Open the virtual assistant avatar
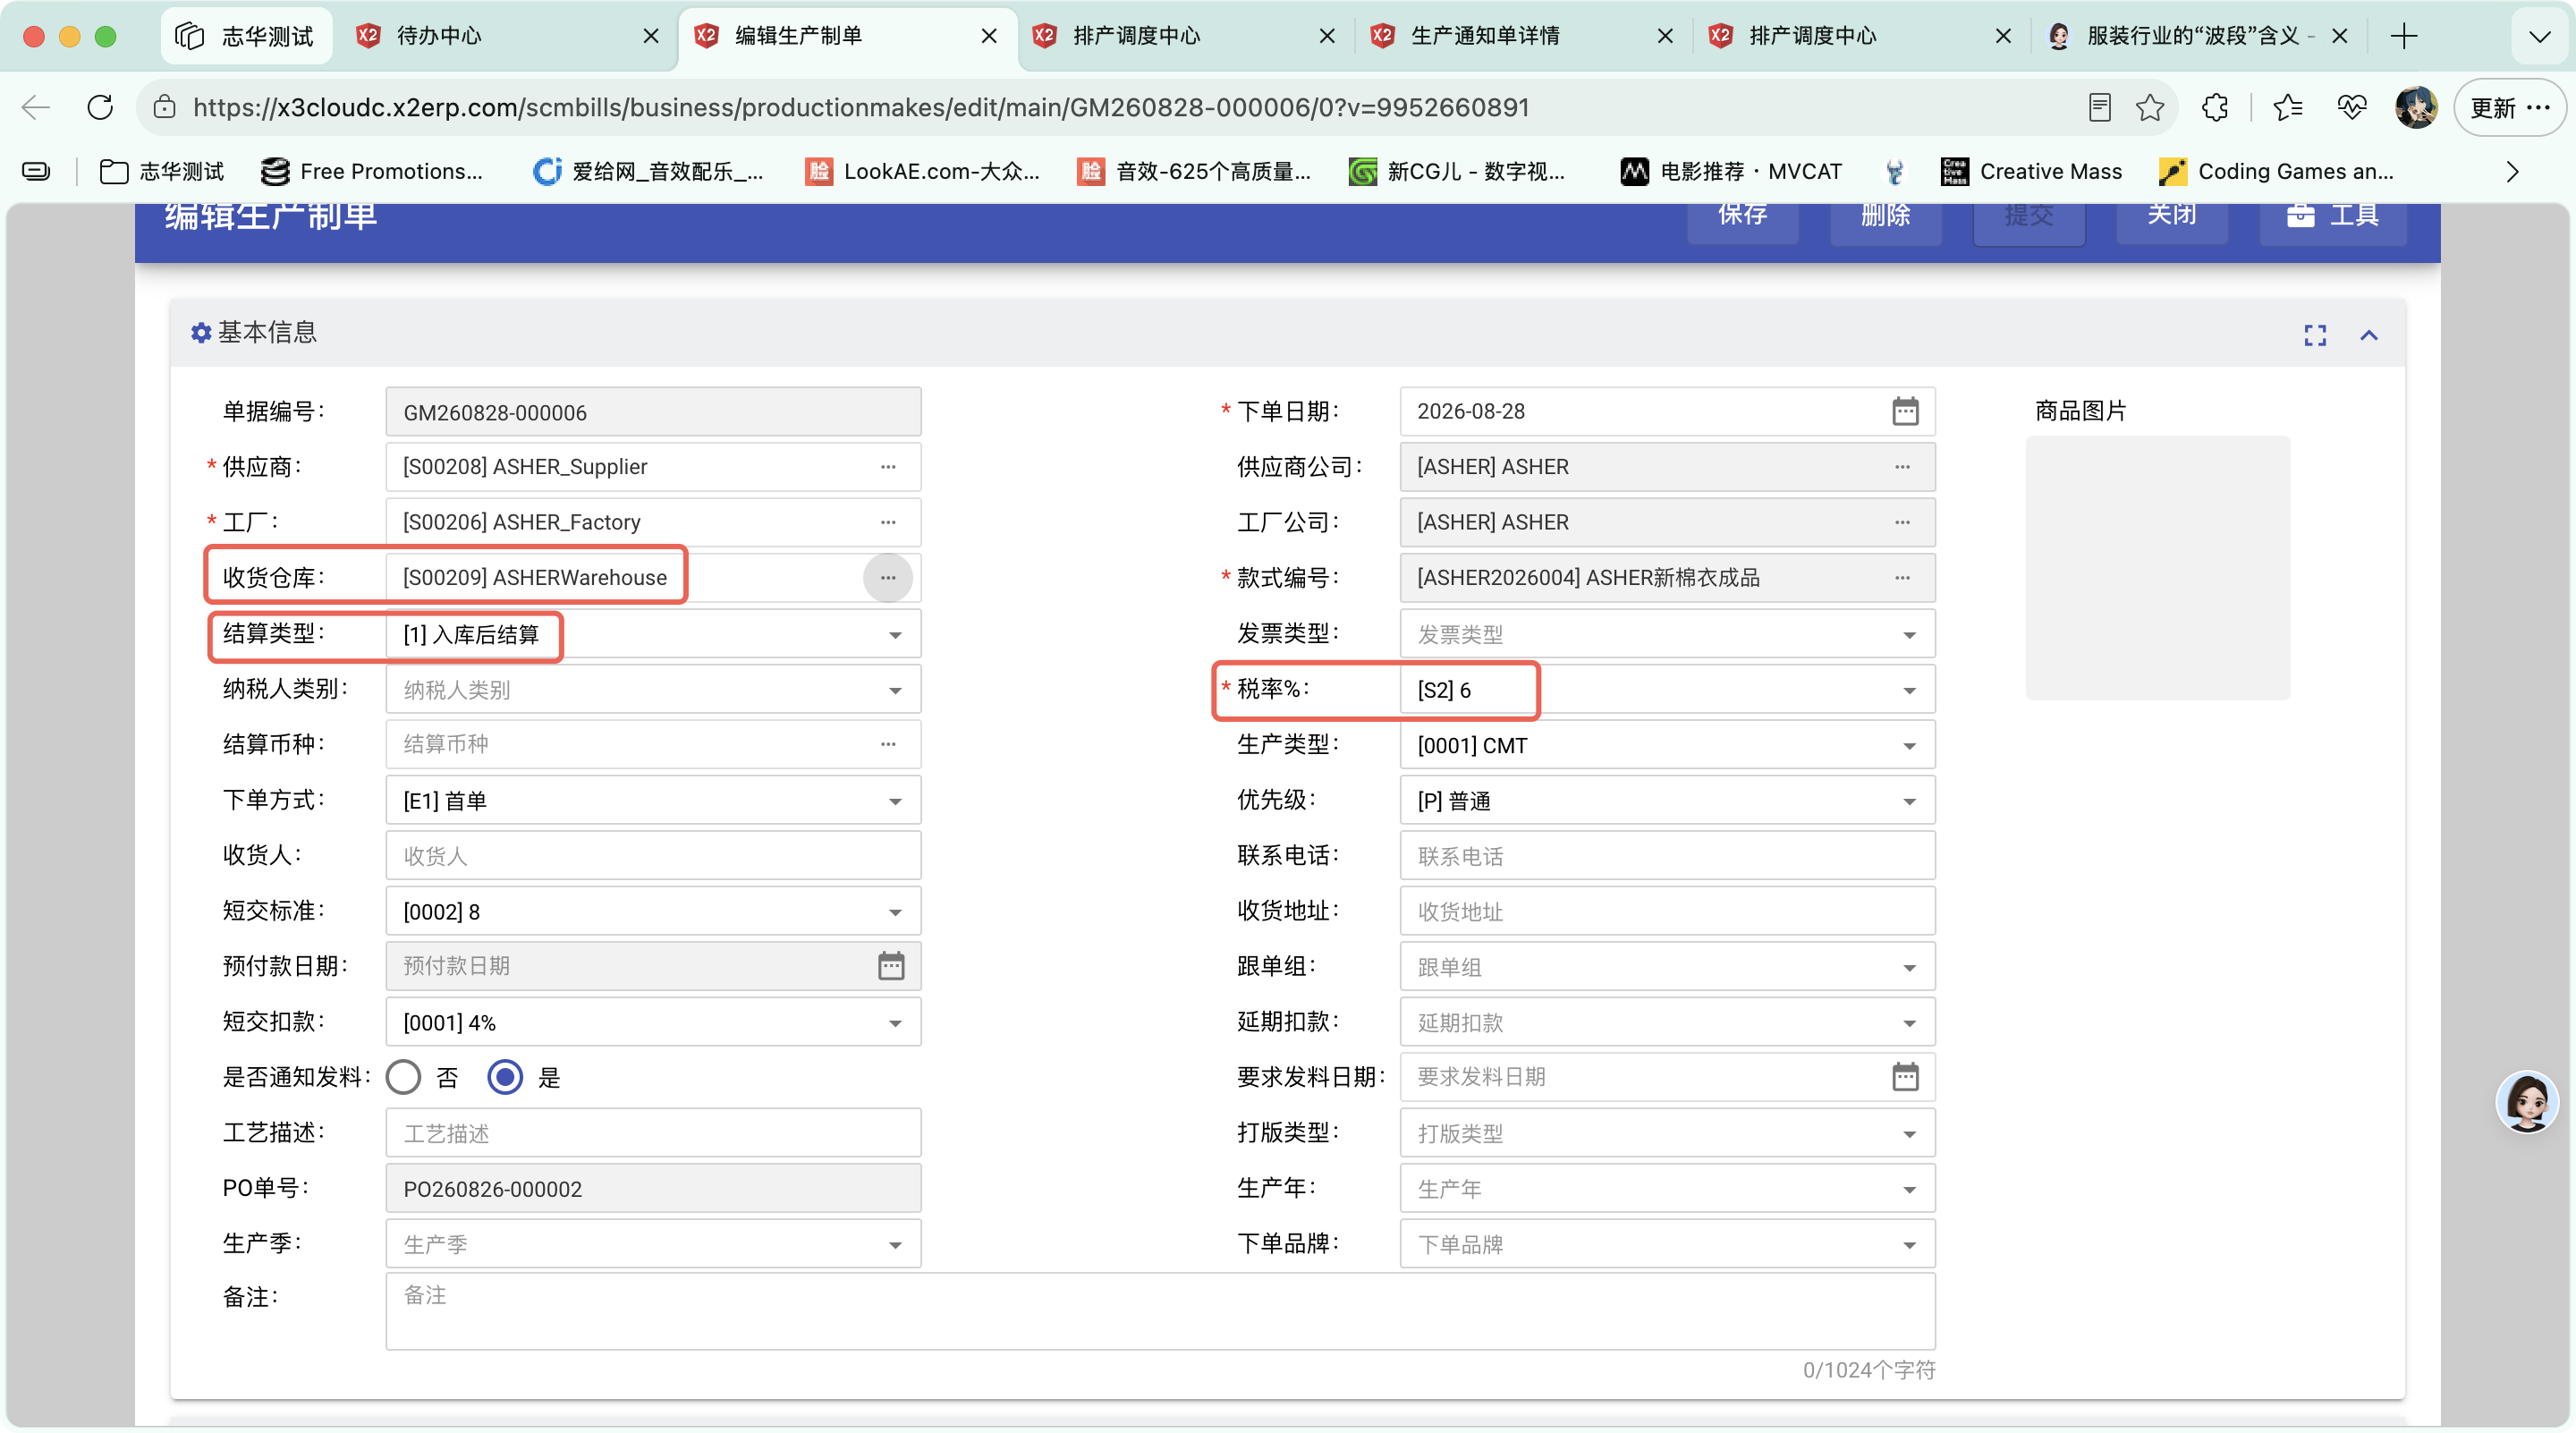Screen dimensions: 2576x1433 (x=2526, y=1102)
